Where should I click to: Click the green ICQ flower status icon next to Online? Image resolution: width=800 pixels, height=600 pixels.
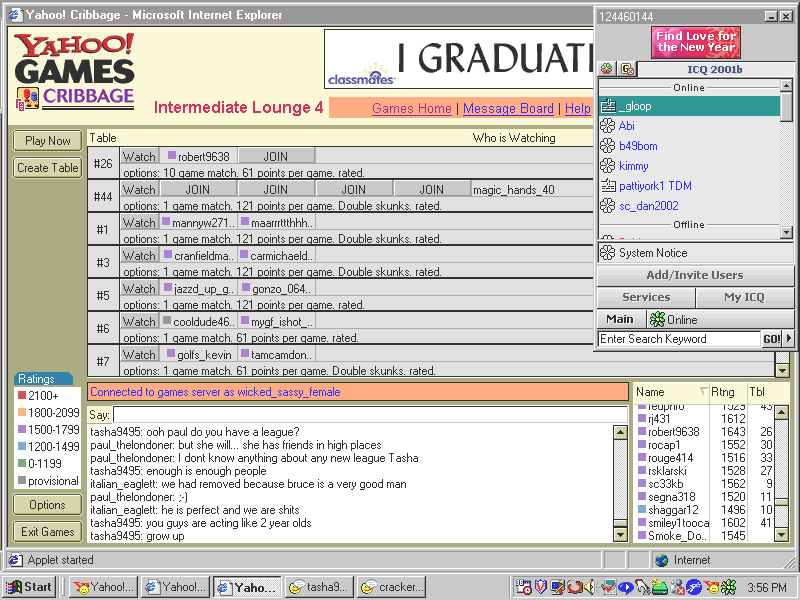point(657,319)
